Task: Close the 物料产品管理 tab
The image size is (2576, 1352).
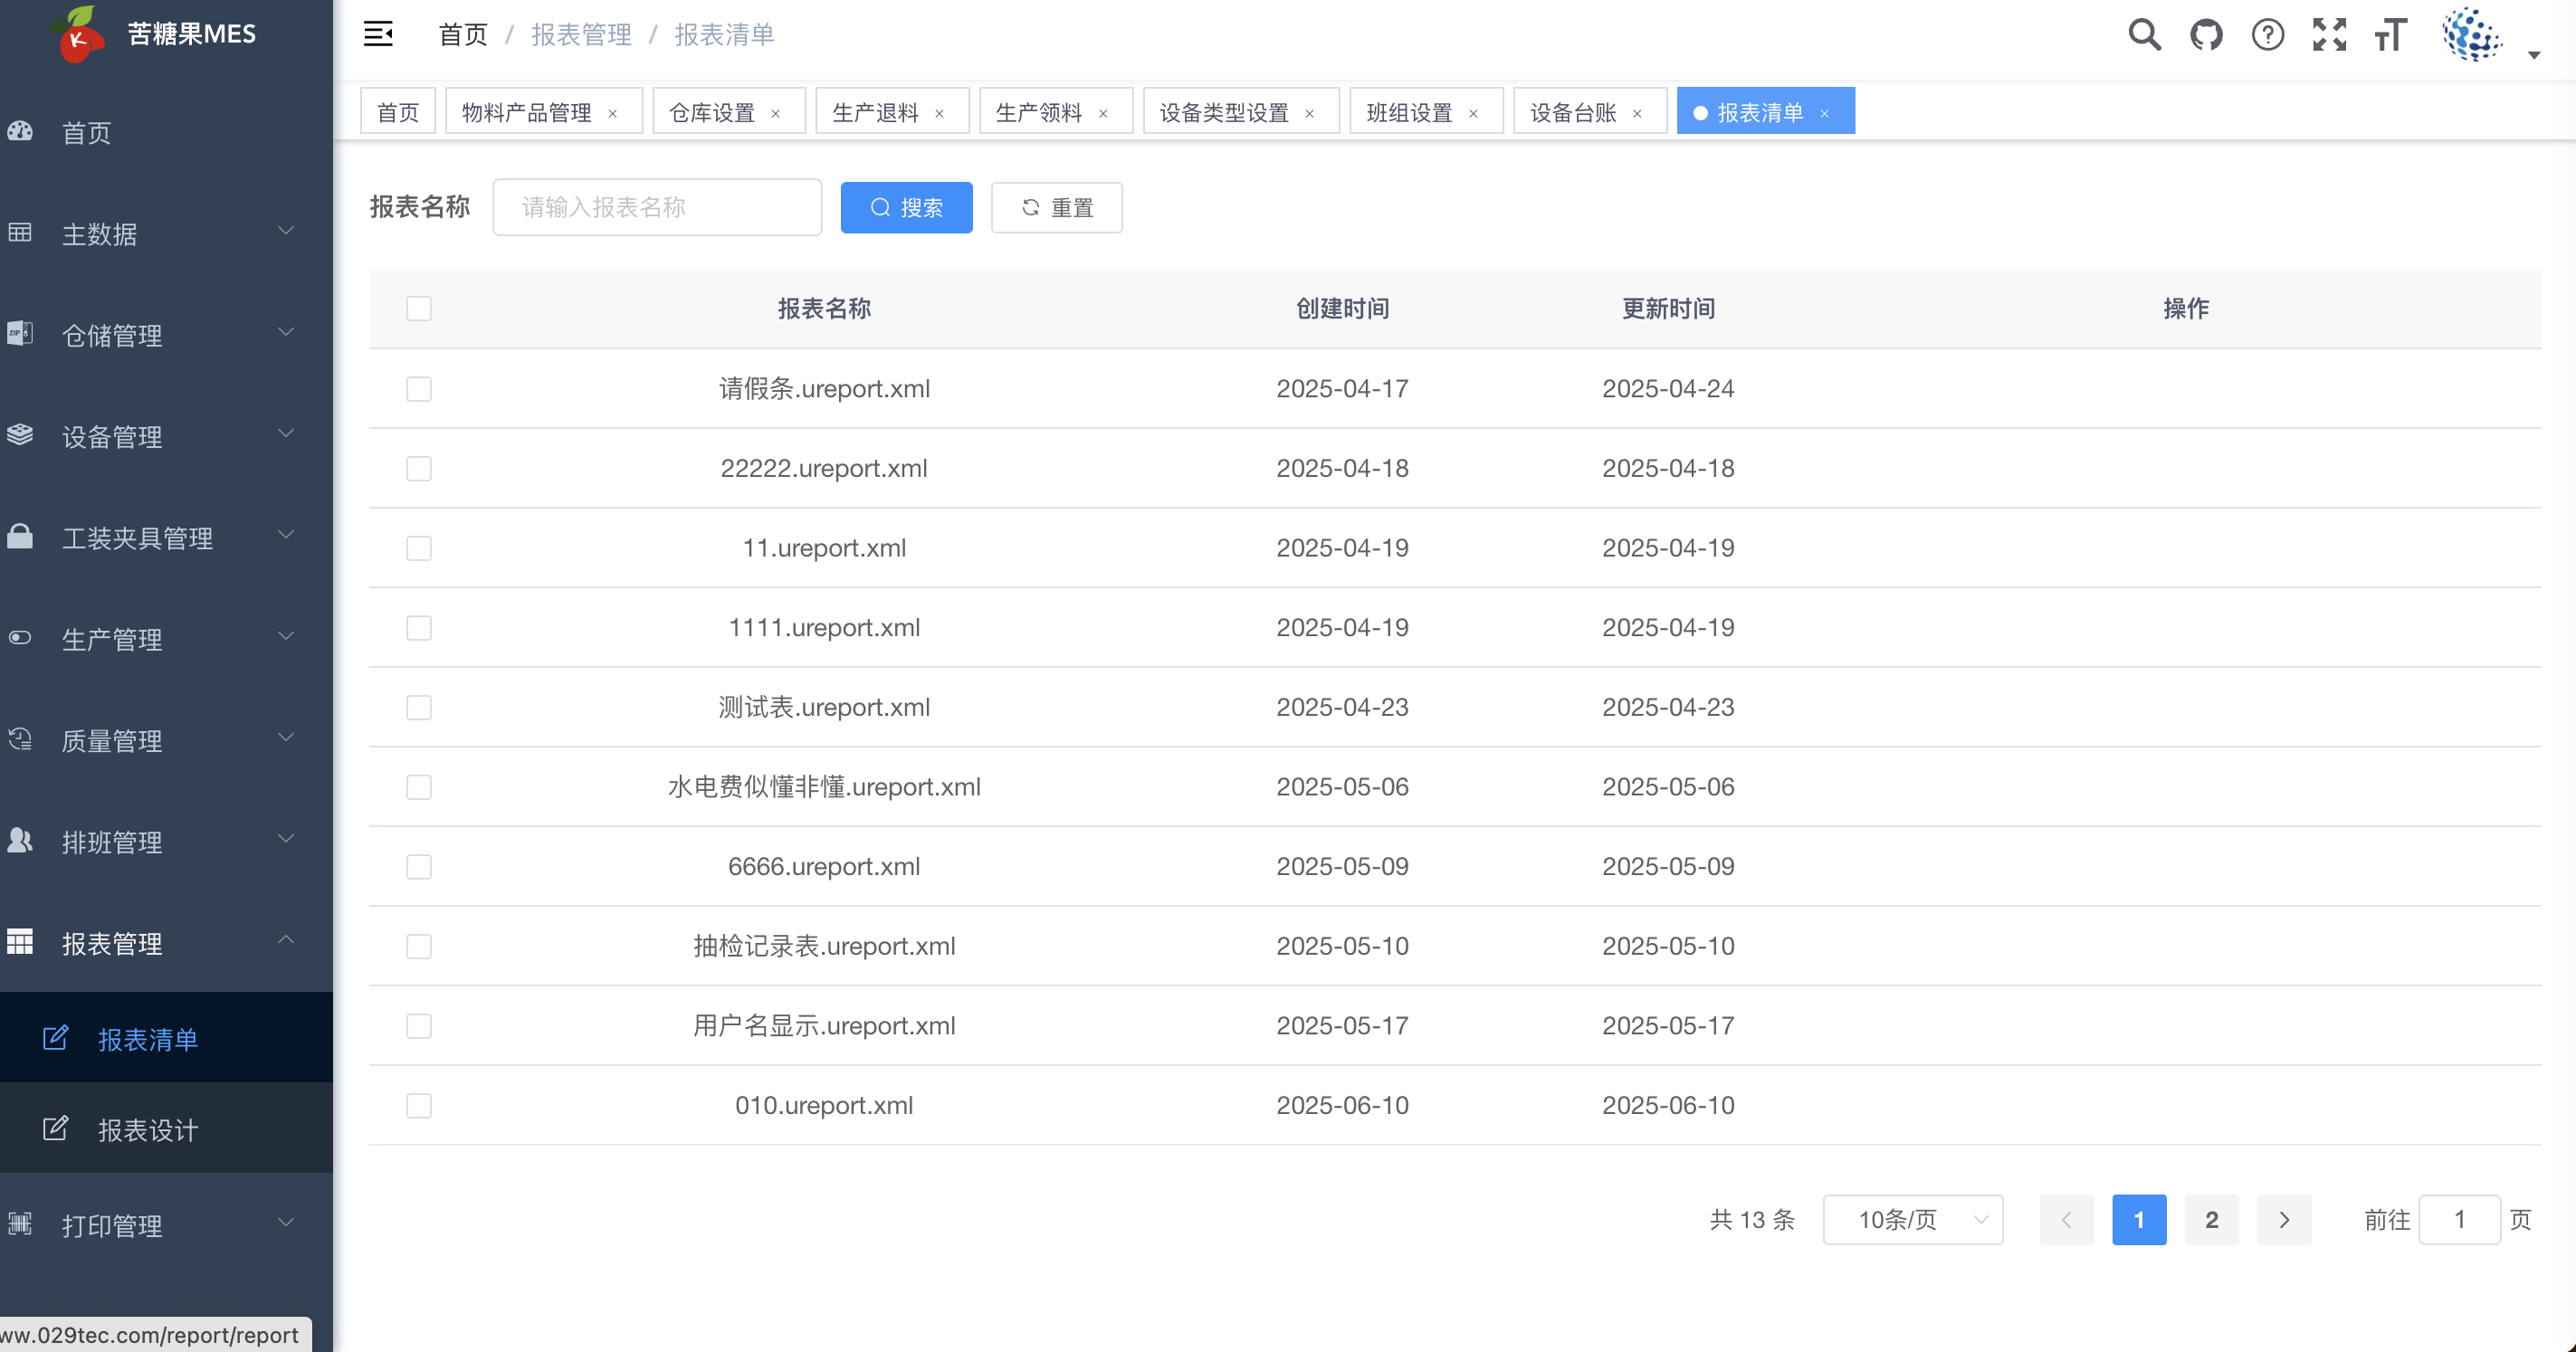Action: (613, 113)
